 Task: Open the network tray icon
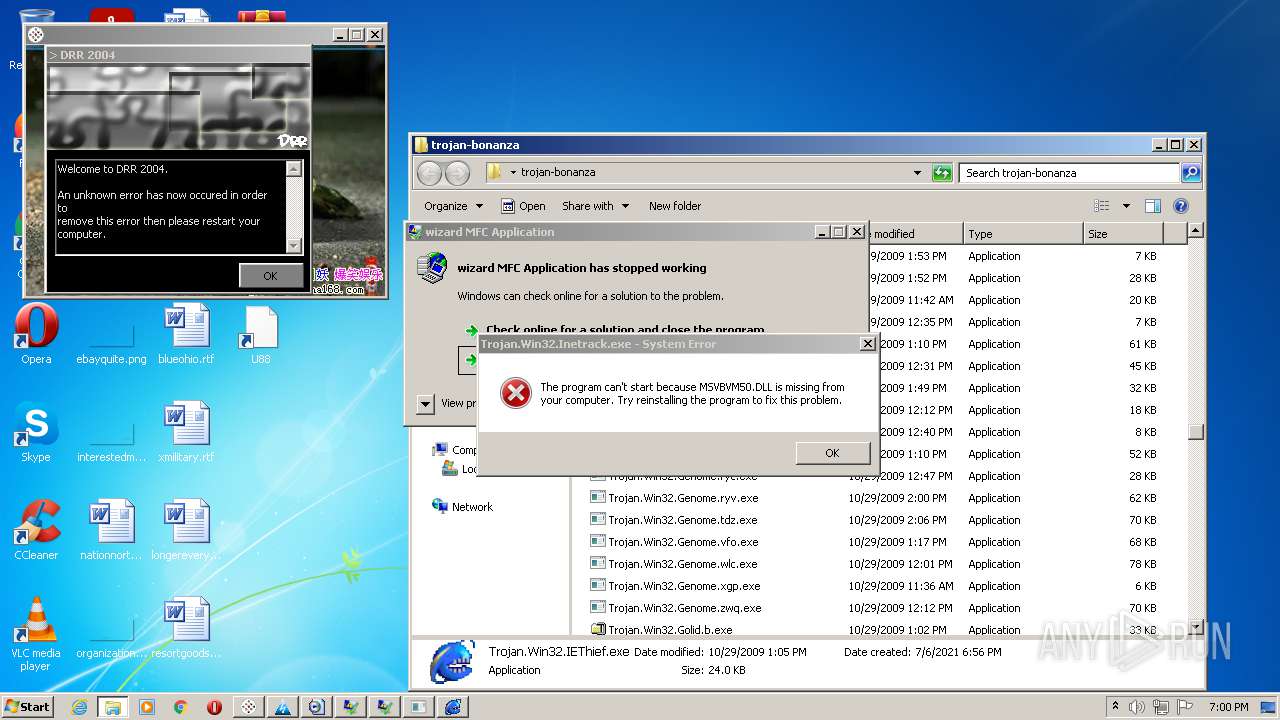(1163, 706)
